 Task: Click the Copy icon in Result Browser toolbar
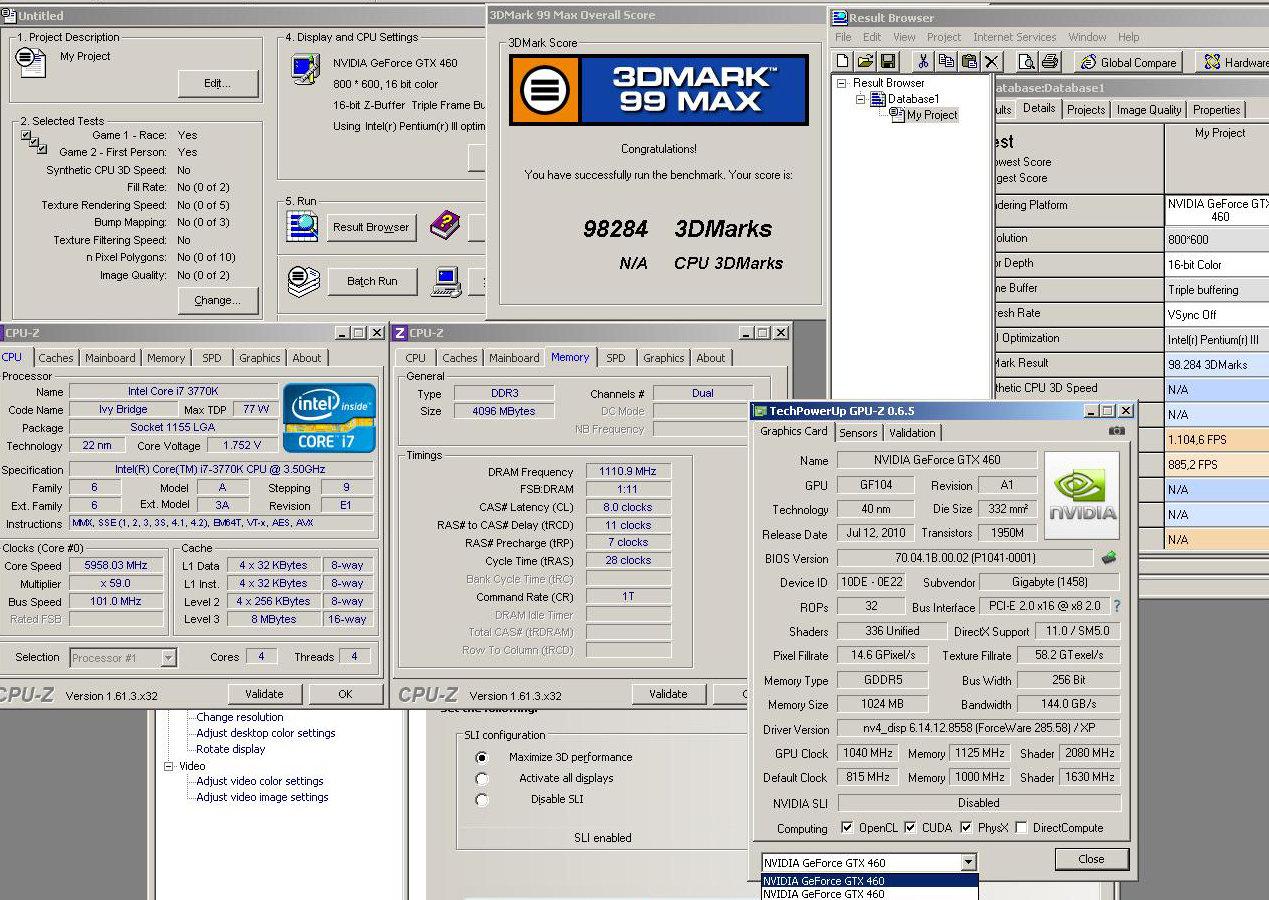tap(946, 62)
